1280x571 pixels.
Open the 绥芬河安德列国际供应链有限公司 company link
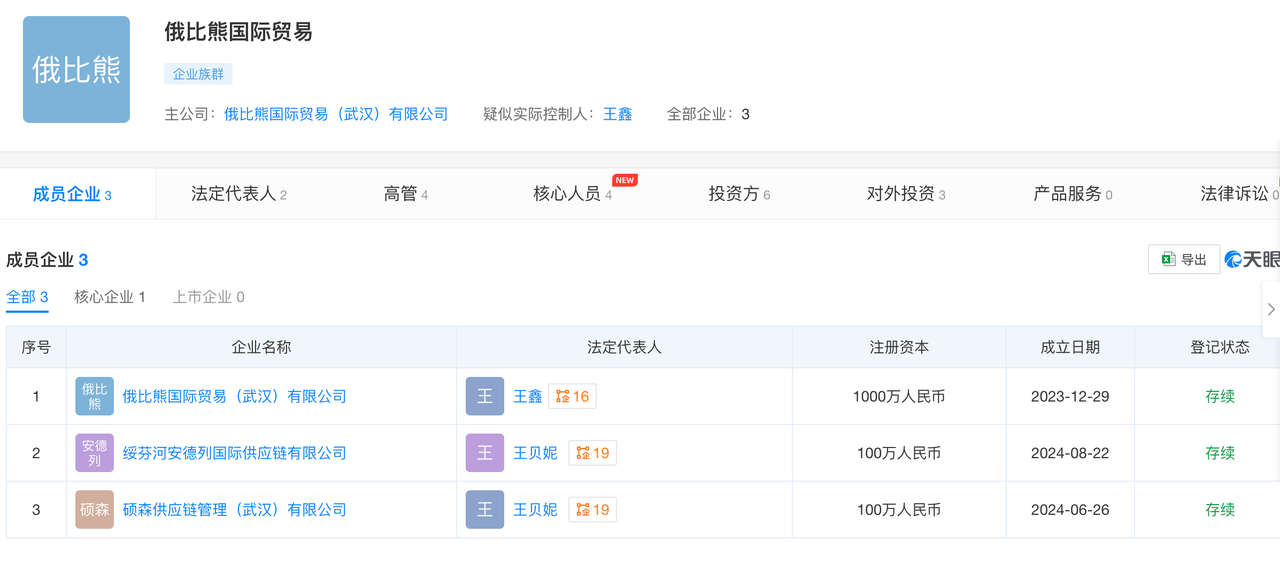pos(234,453)
